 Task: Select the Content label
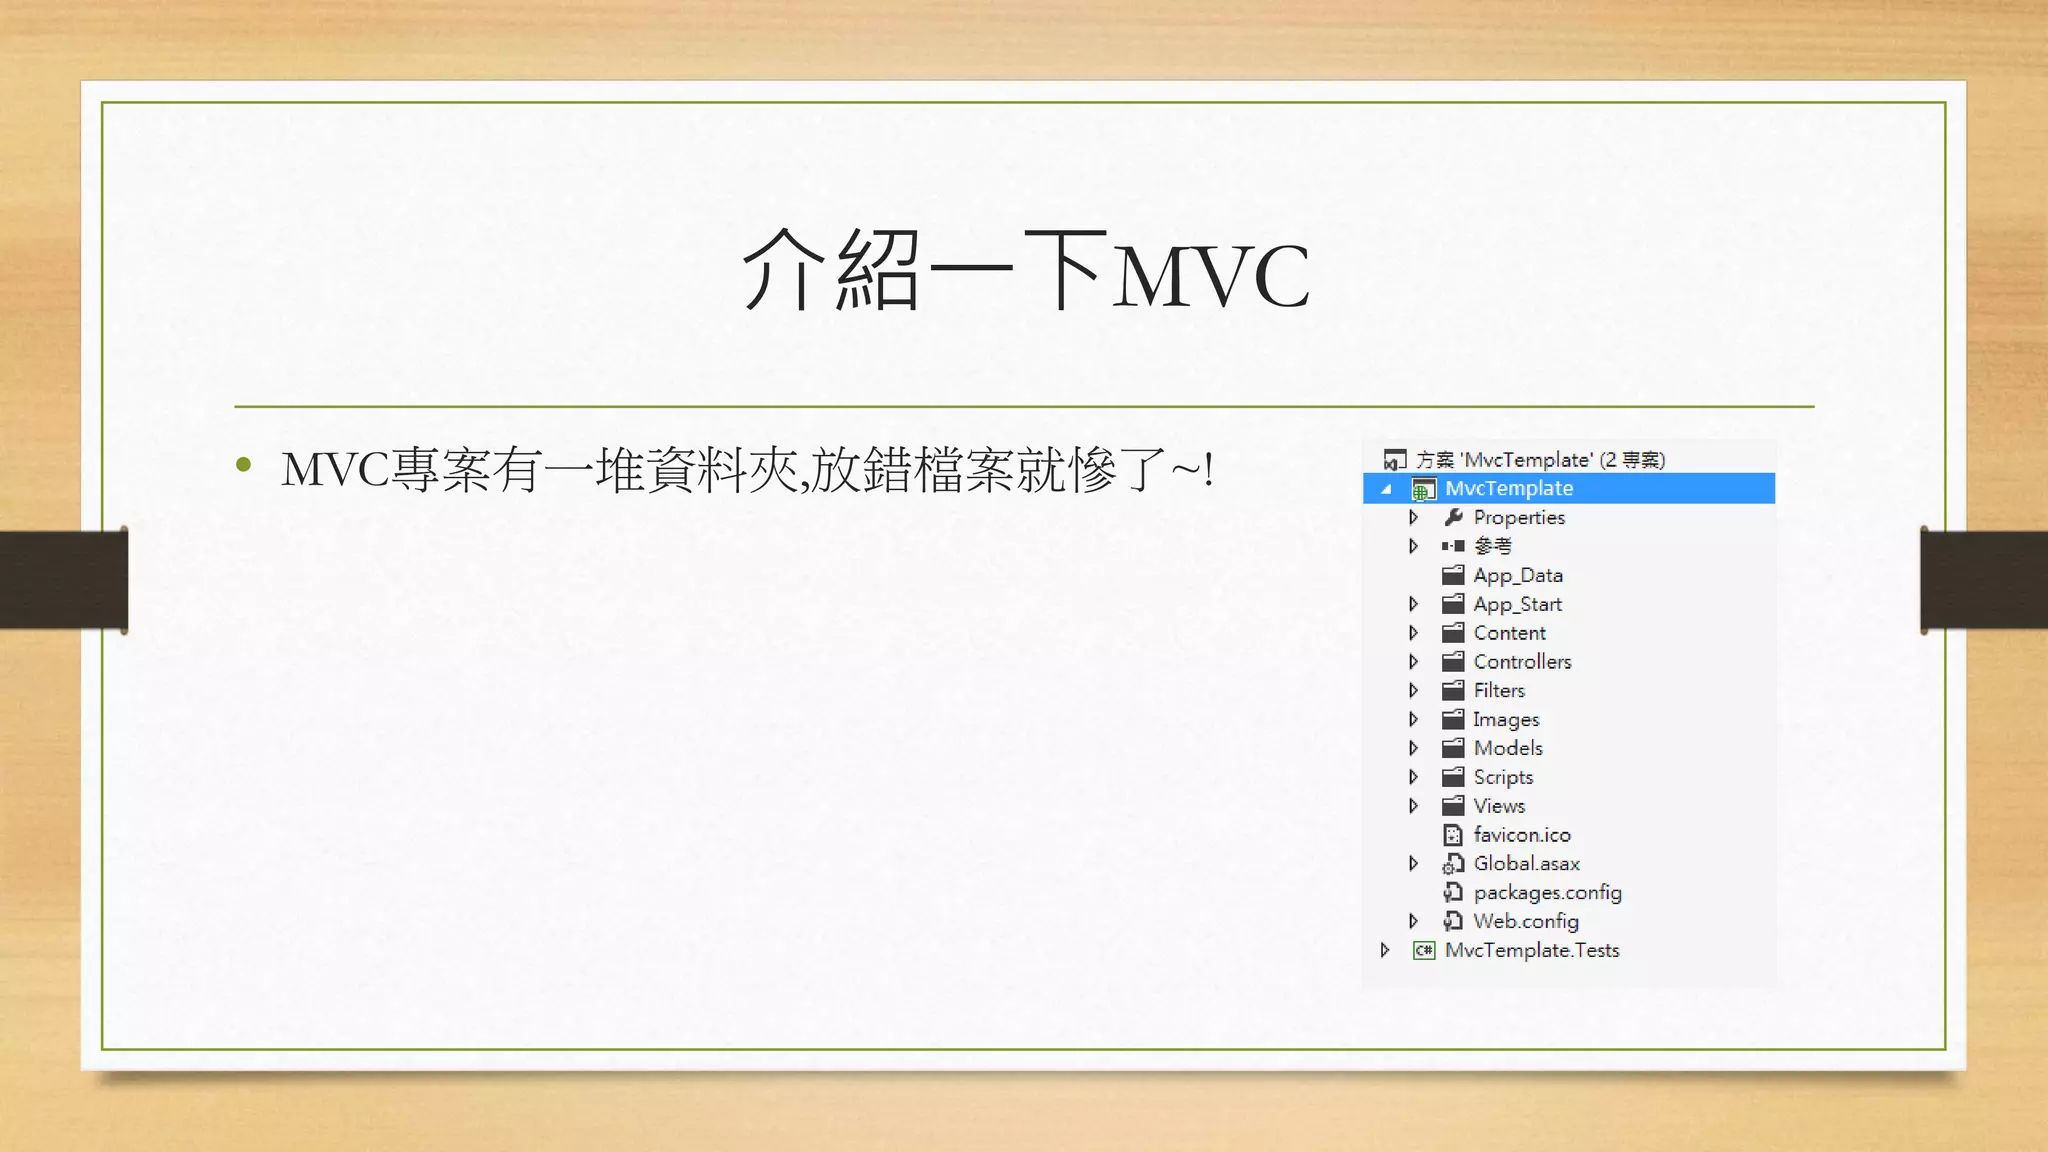coord(1509,633)
